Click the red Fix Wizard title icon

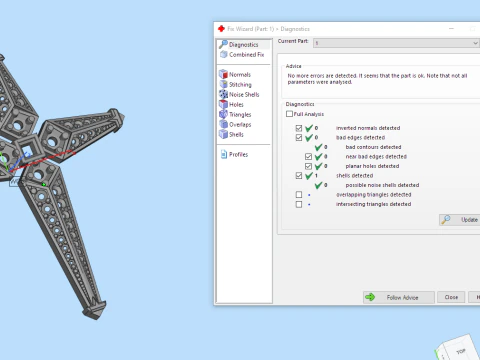tap(221, 29)
